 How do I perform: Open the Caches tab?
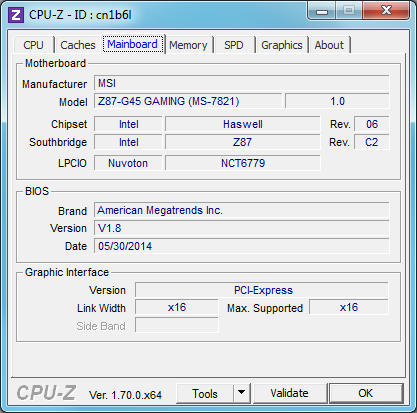point(78,45)
